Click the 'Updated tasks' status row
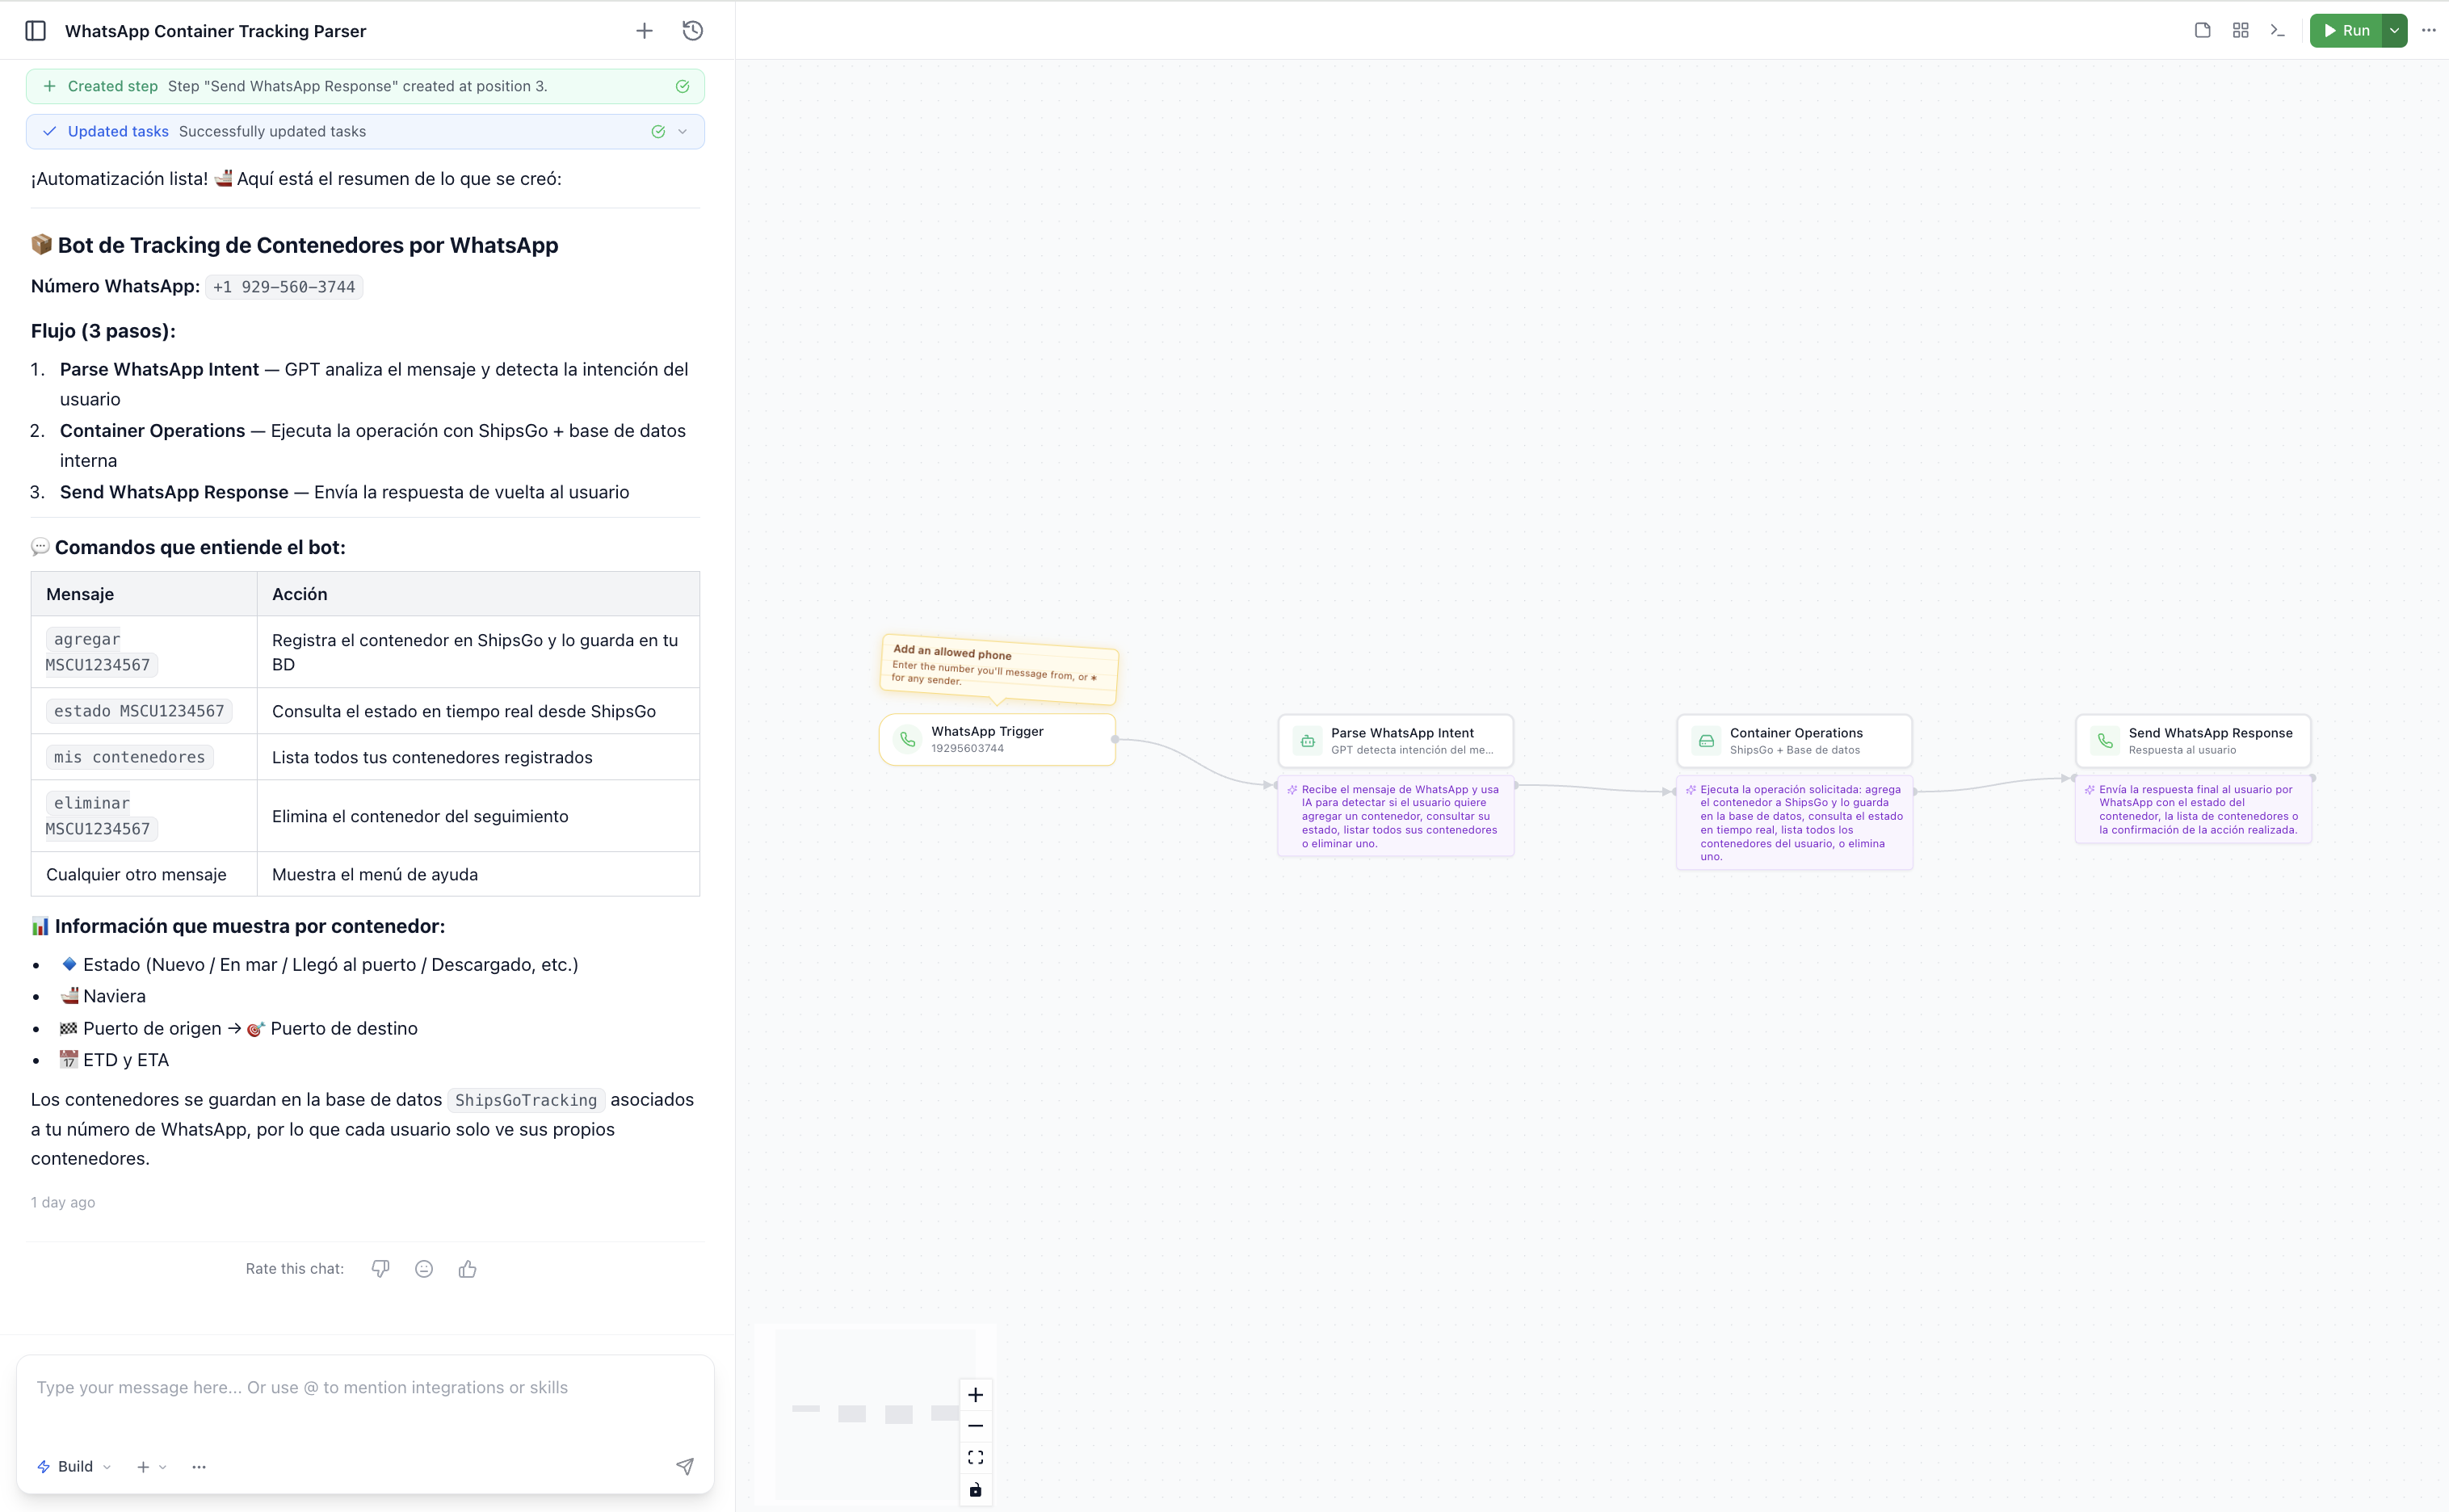 pos(365,131)
